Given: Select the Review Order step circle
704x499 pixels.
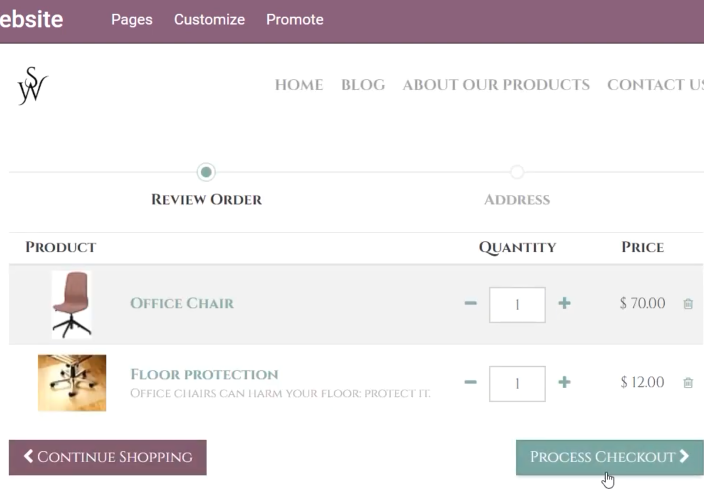Looking at the screenshot, I should 206,172.
